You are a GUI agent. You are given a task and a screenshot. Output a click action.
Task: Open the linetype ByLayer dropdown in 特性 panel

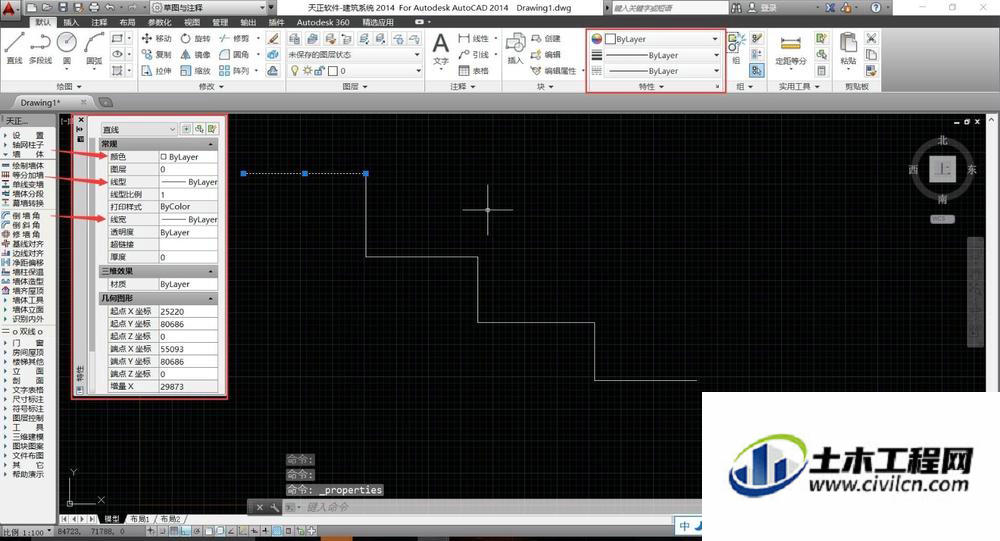coord(662,71)
